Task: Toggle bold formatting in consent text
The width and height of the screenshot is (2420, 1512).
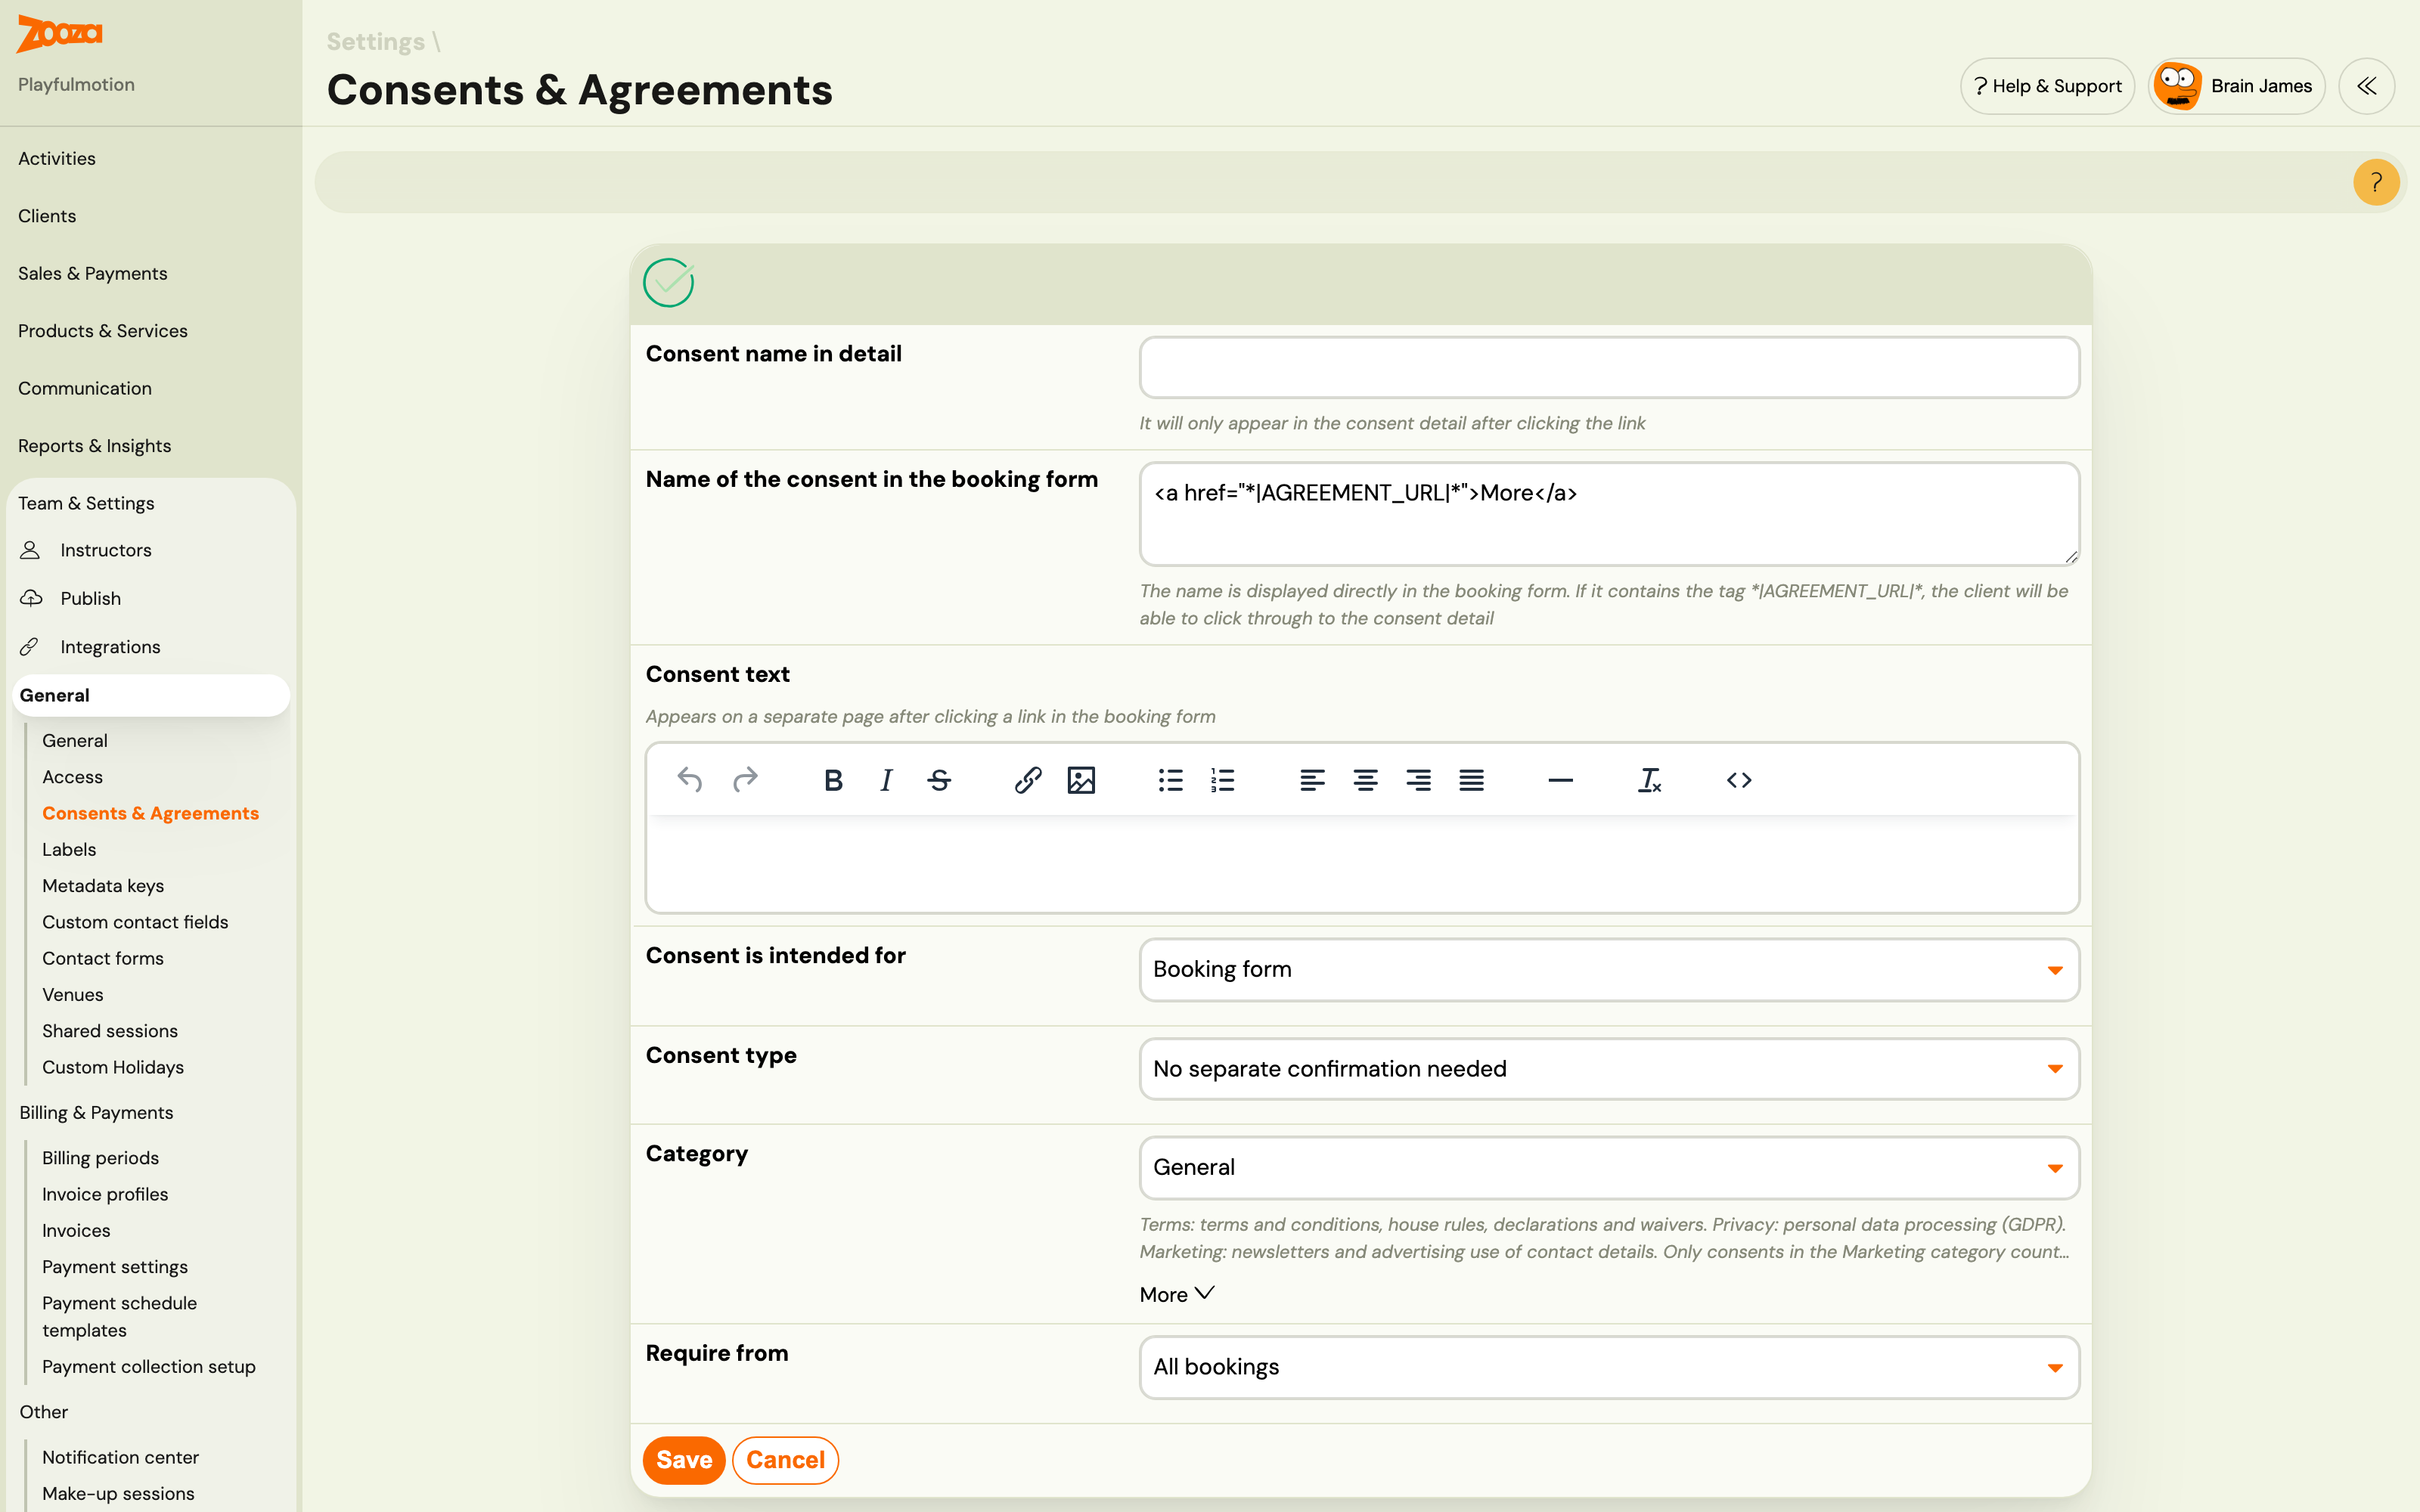Action: pyautogui.click(x=833, y=780)
